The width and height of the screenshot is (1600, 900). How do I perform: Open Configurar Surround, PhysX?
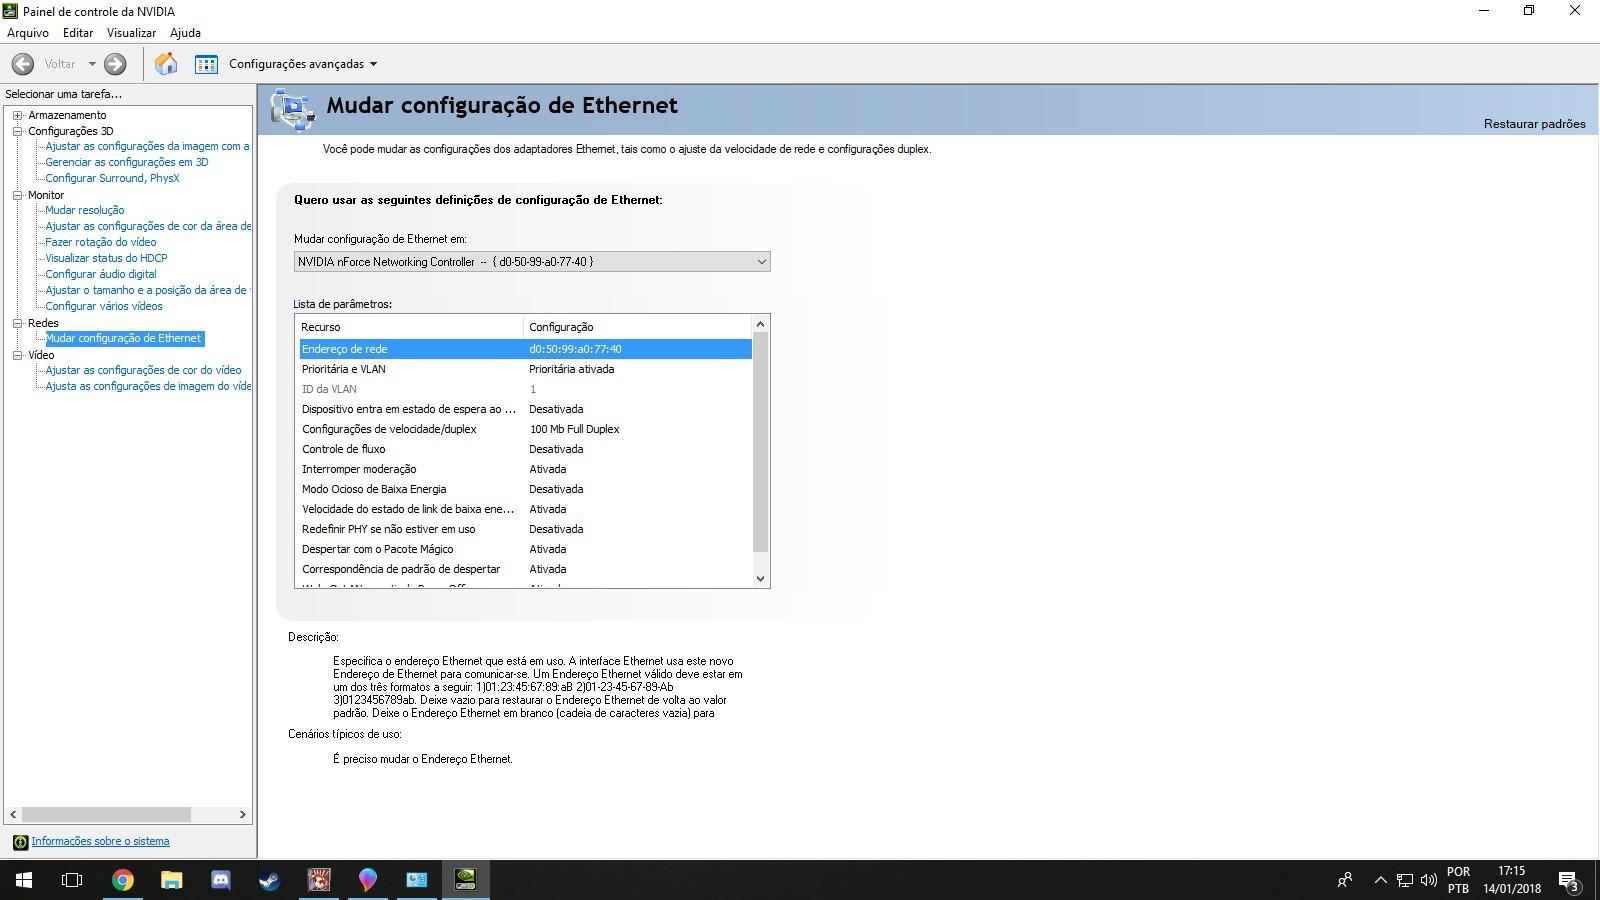point(112,178)
